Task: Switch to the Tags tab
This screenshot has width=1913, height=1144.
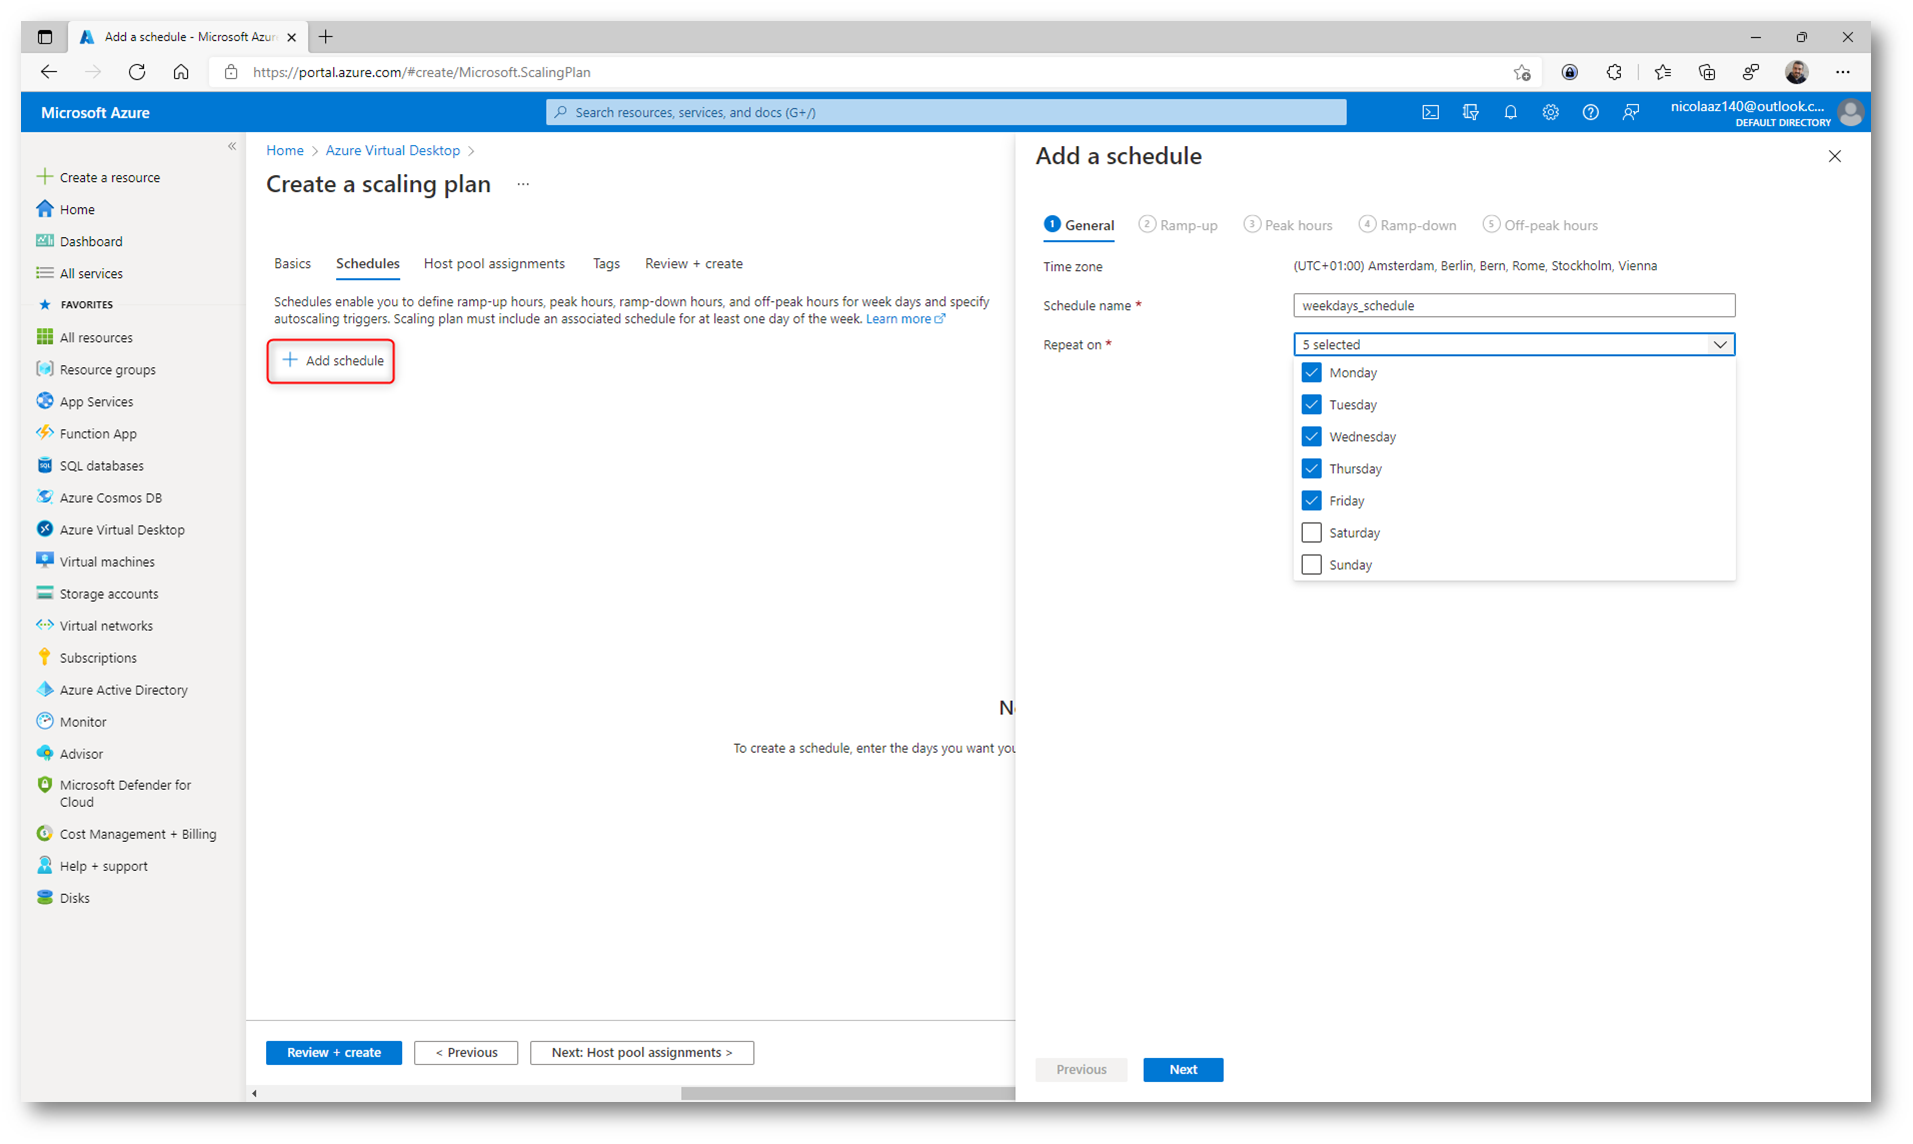Action: coord(606,263)
